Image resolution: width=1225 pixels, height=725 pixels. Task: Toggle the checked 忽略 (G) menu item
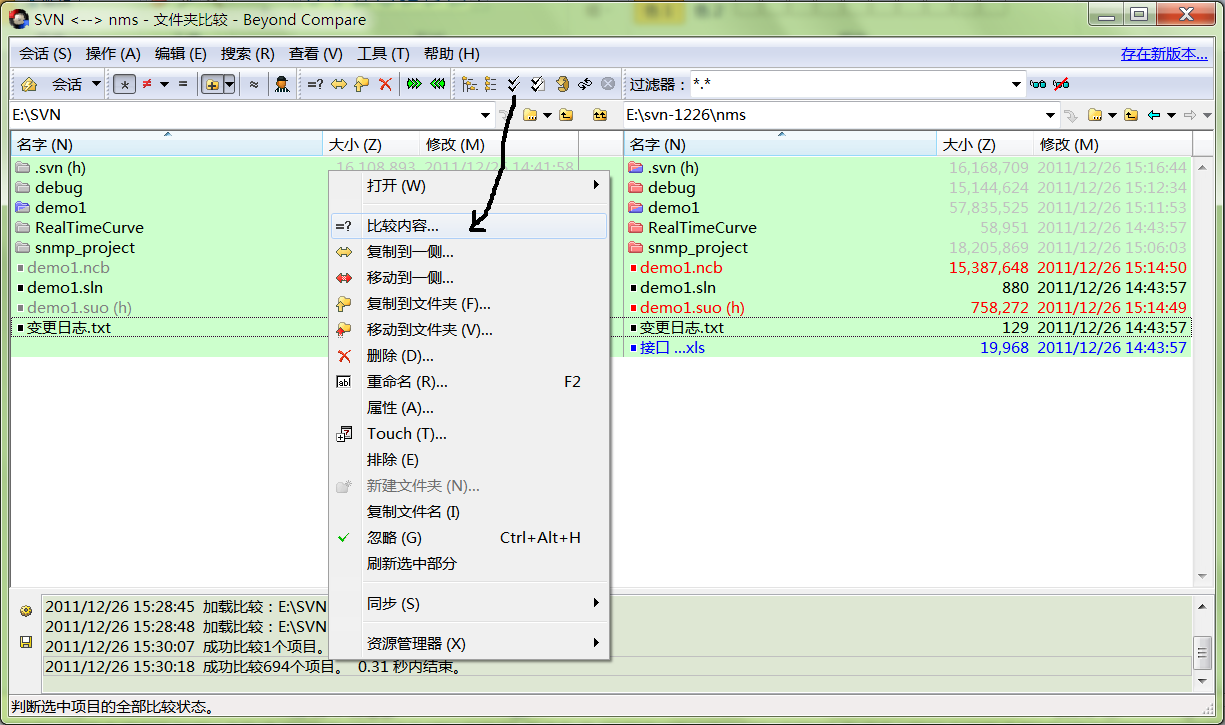pos(469,538)
